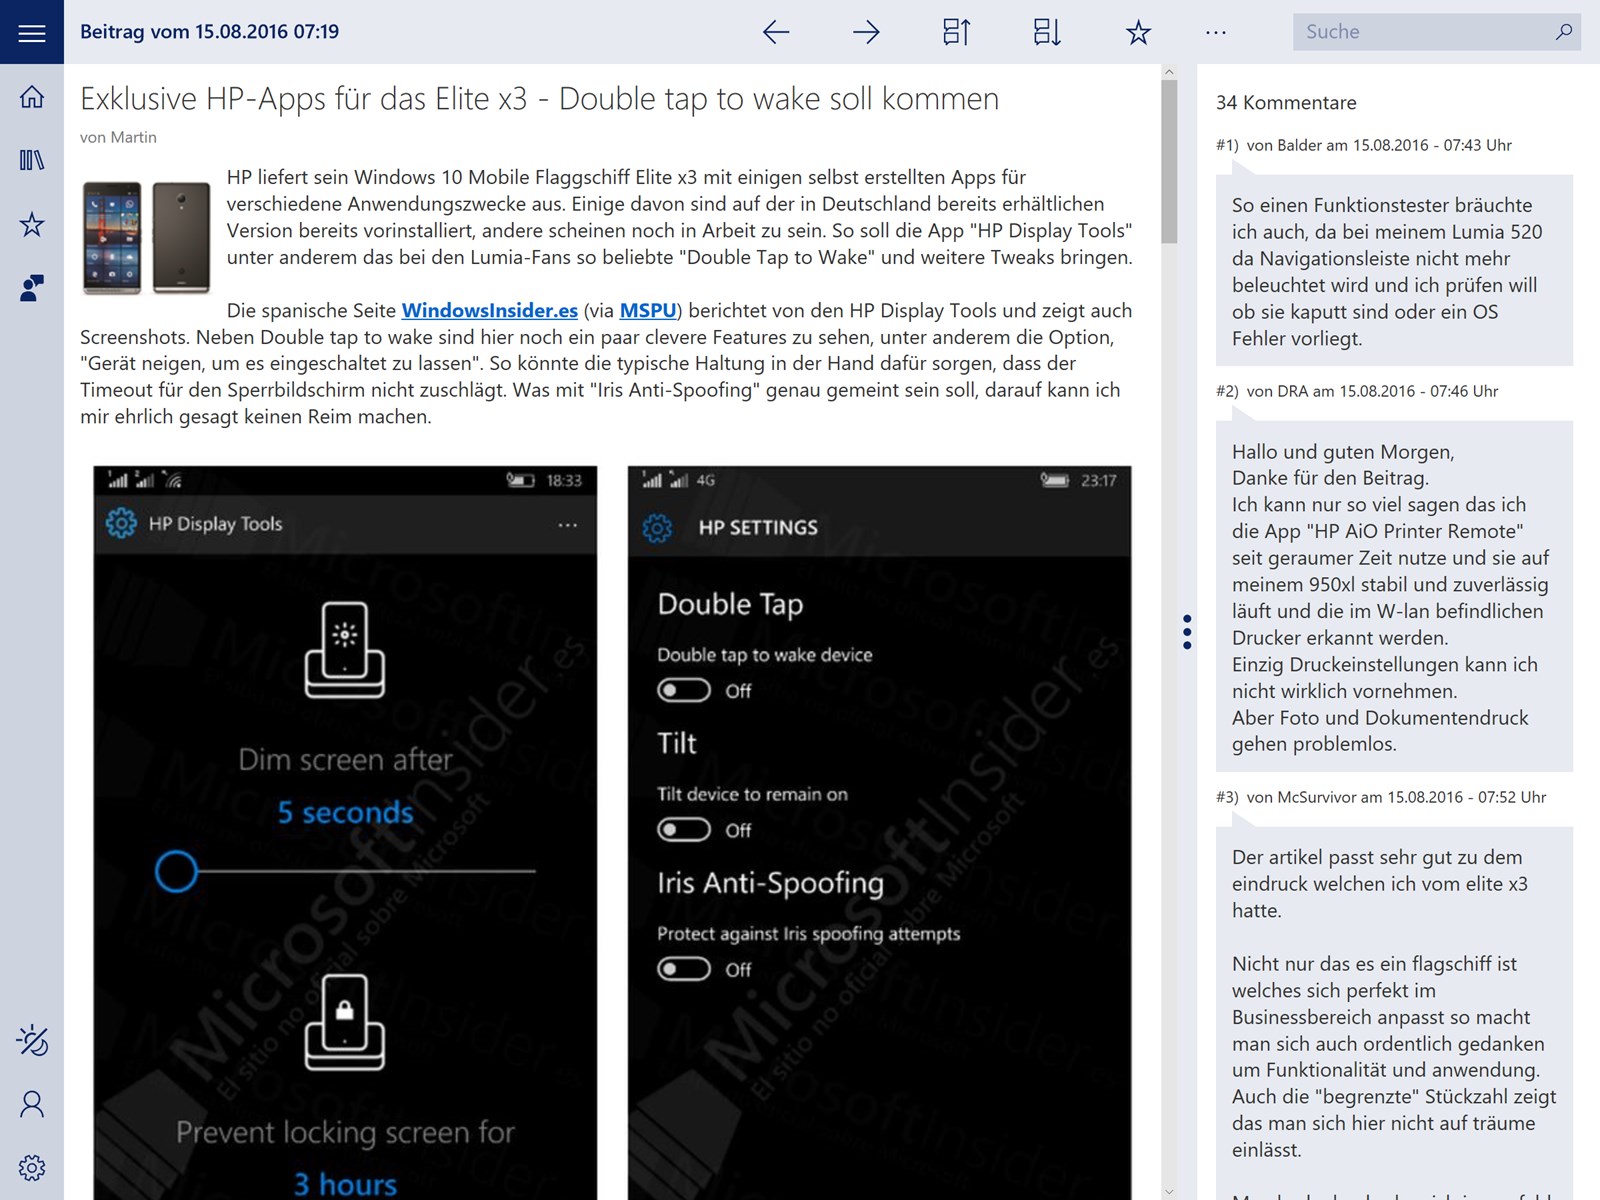Open the user account icon

pos(32,1104)
